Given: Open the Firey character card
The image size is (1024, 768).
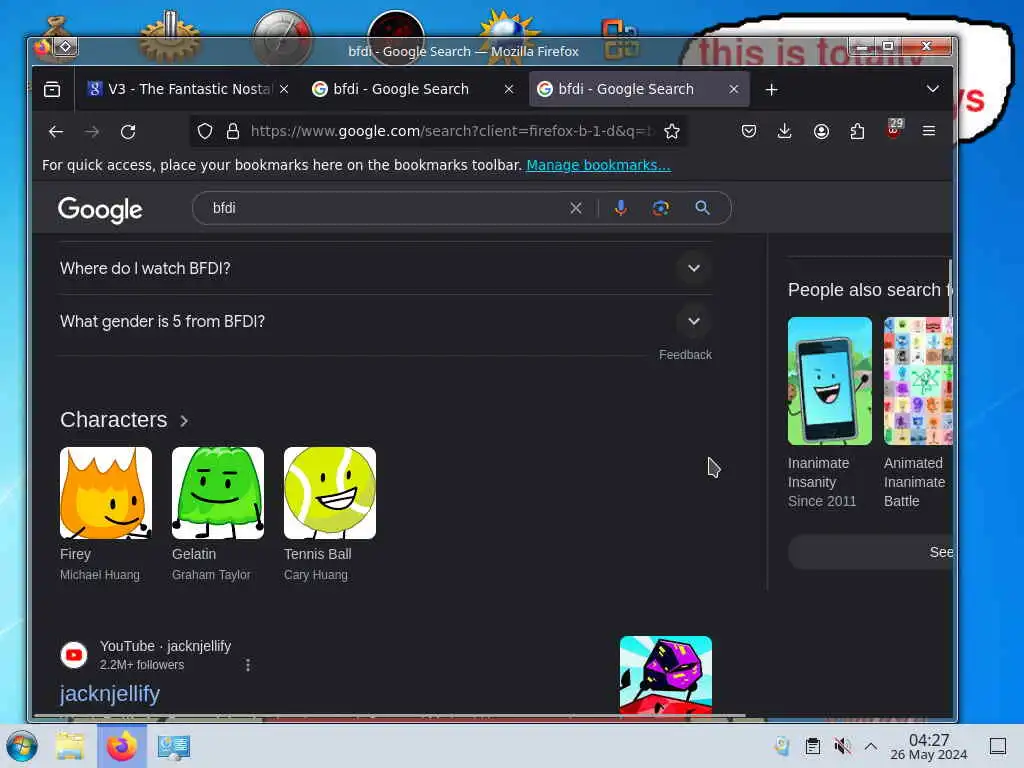Looking at the screenshot, I should 106,514.
